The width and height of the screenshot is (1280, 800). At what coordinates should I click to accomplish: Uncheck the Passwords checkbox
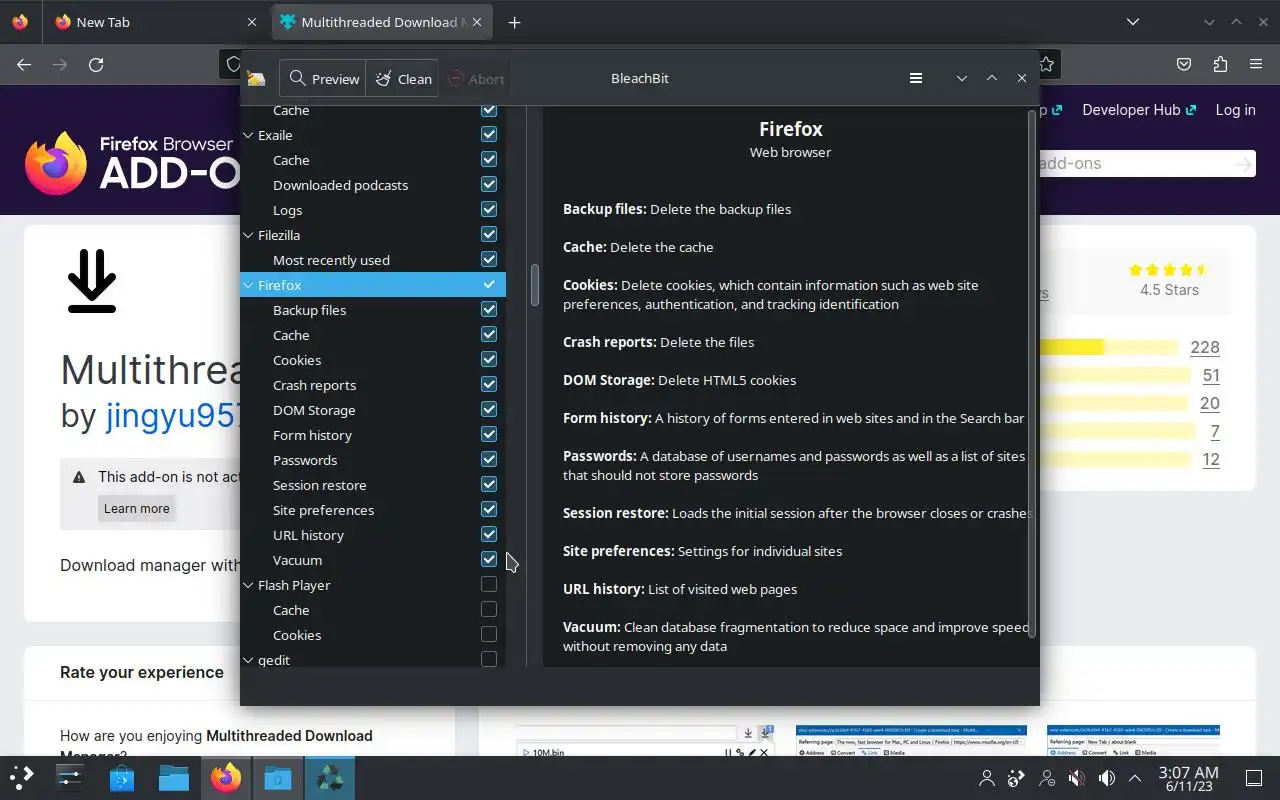489,459
